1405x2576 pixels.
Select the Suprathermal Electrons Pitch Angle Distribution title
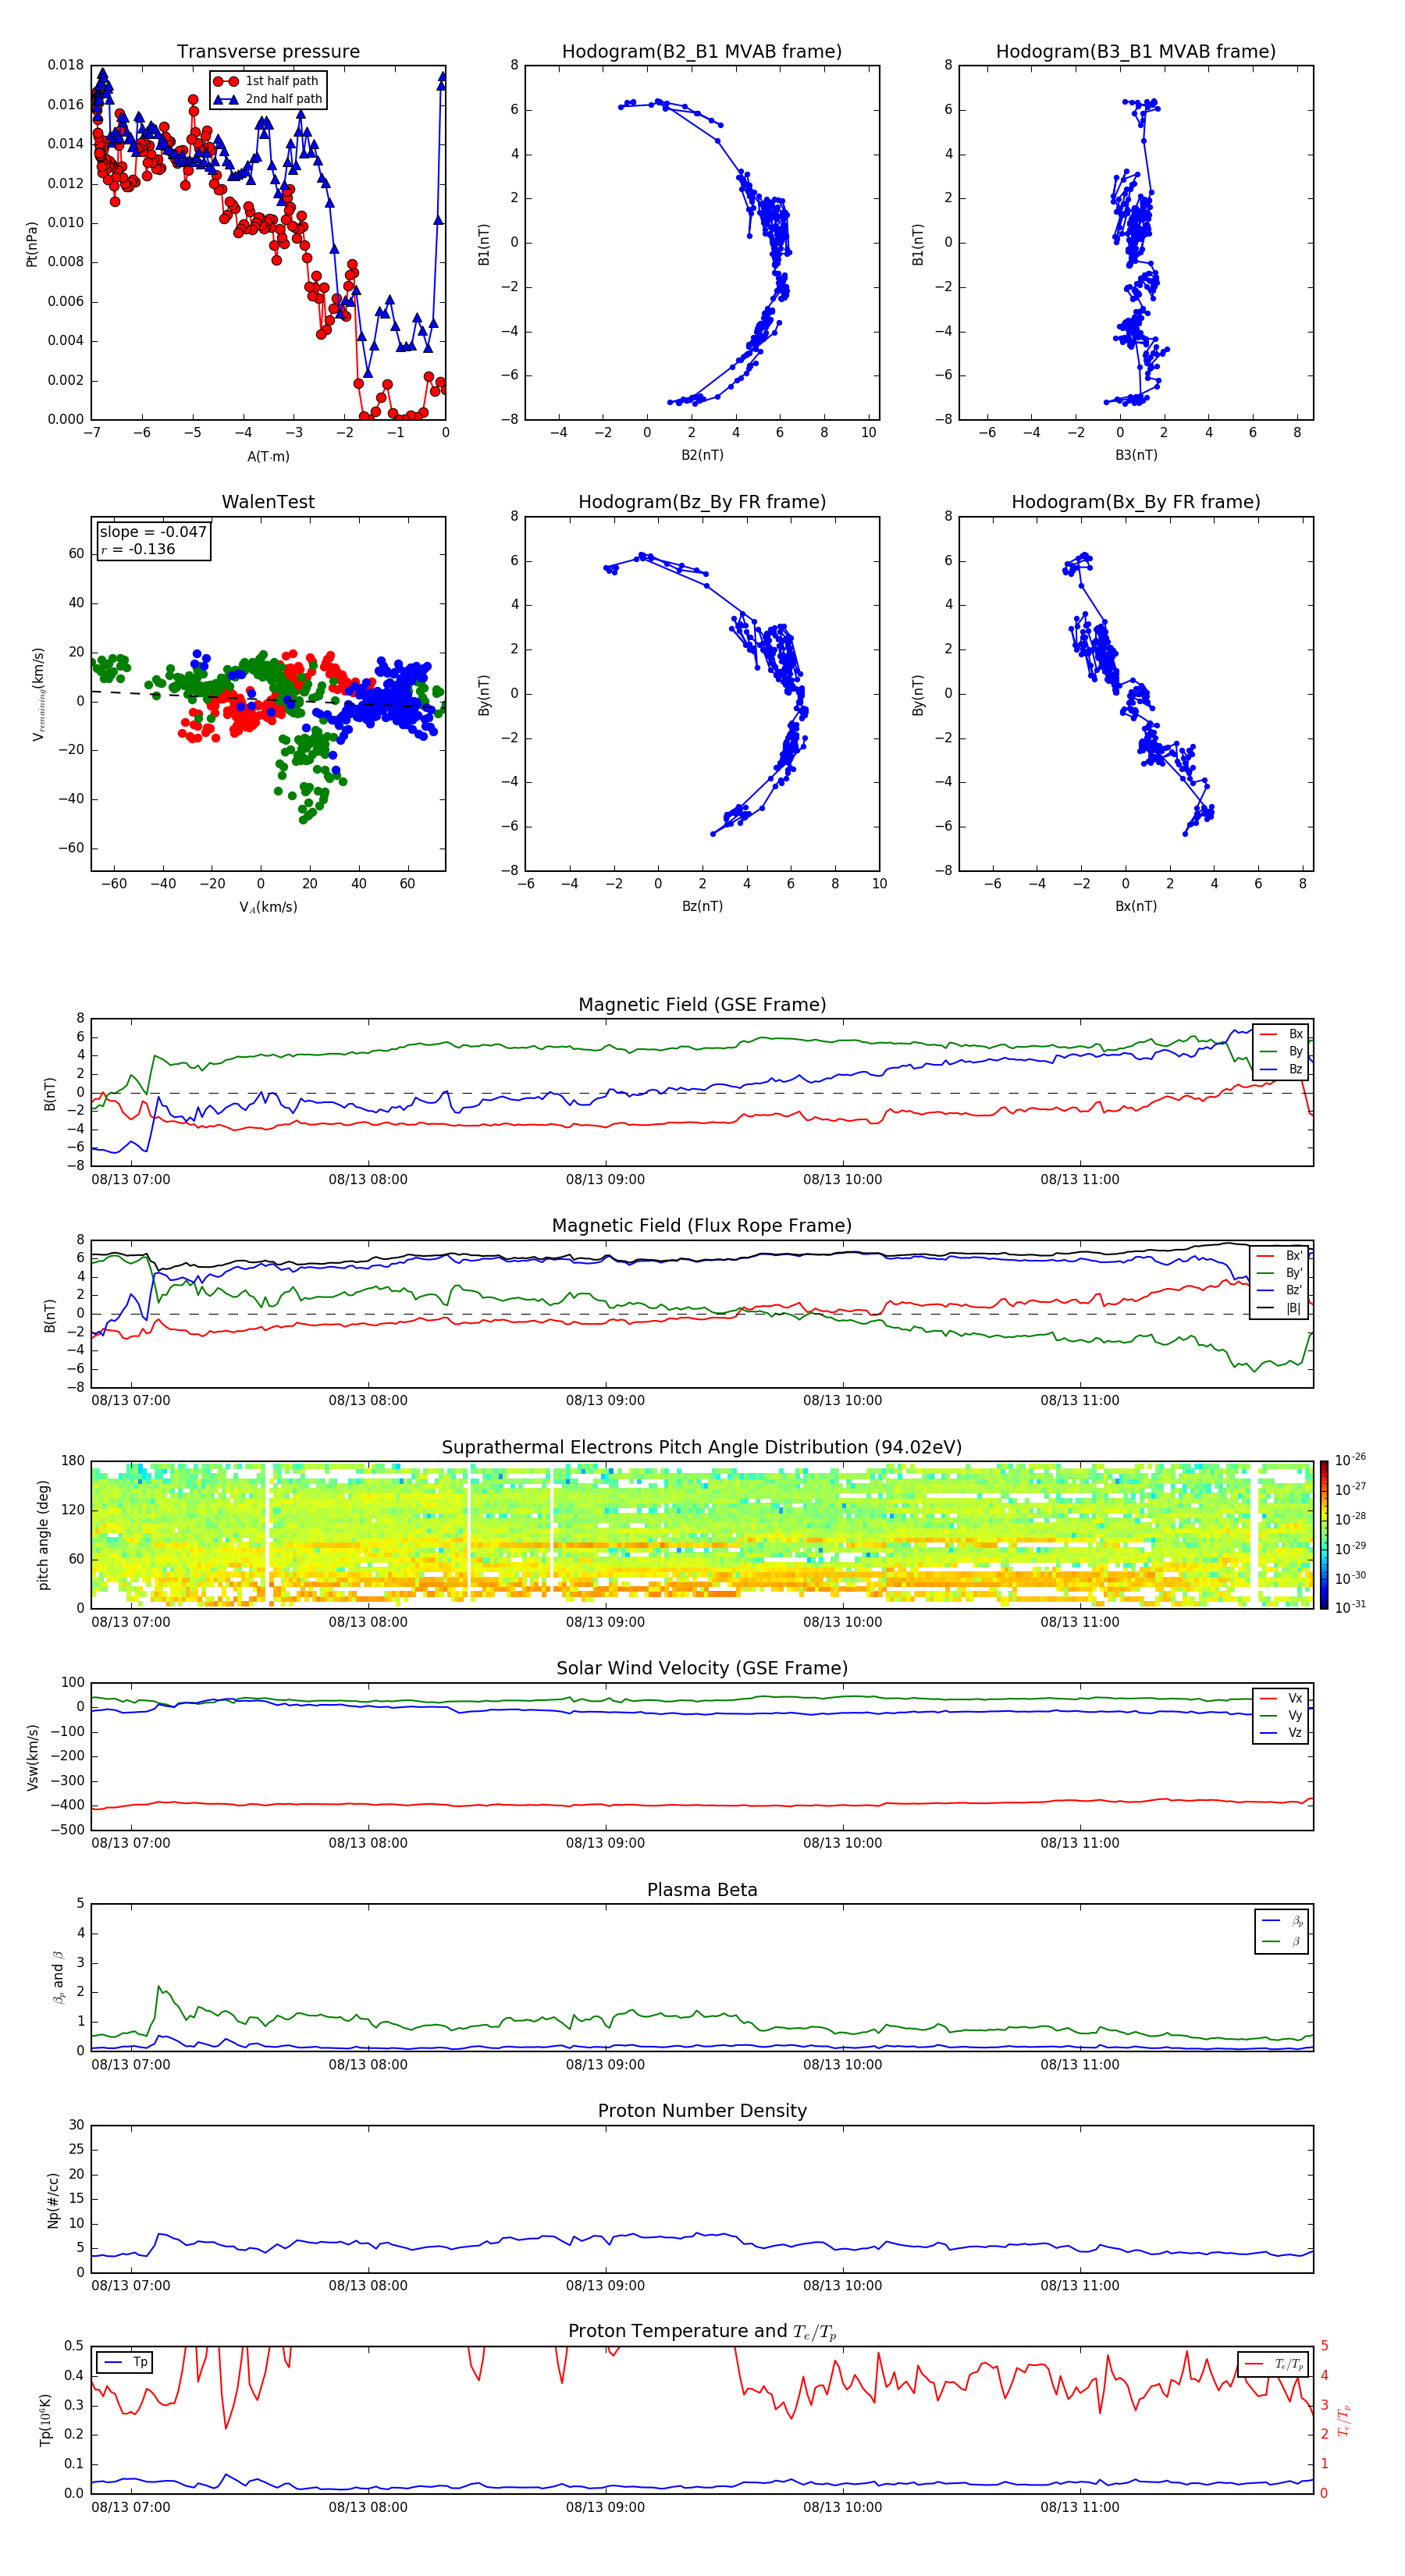[x=702, y=1448]
